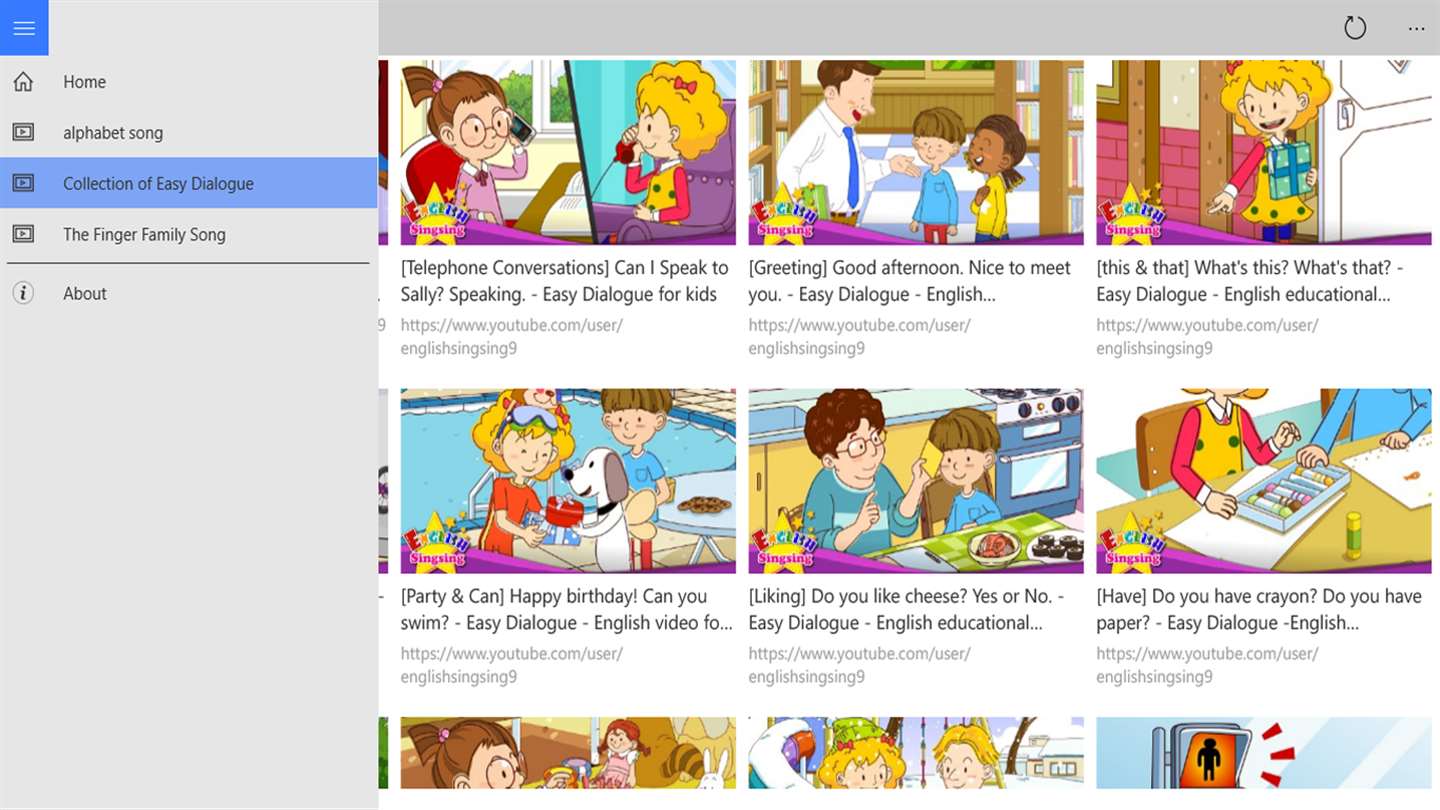
Task: Open the traffic light video thumbnail
Action: click(x=1264, y=752)
